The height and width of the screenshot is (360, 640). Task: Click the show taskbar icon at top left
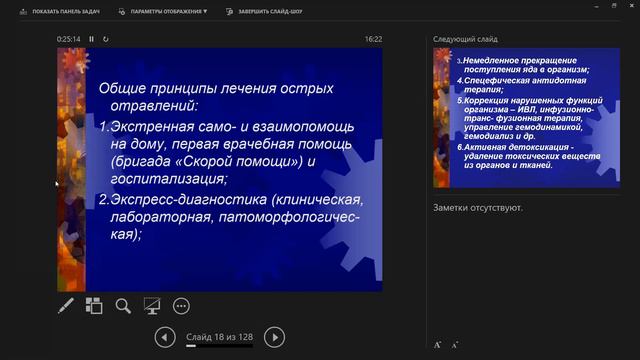(23, 11)
